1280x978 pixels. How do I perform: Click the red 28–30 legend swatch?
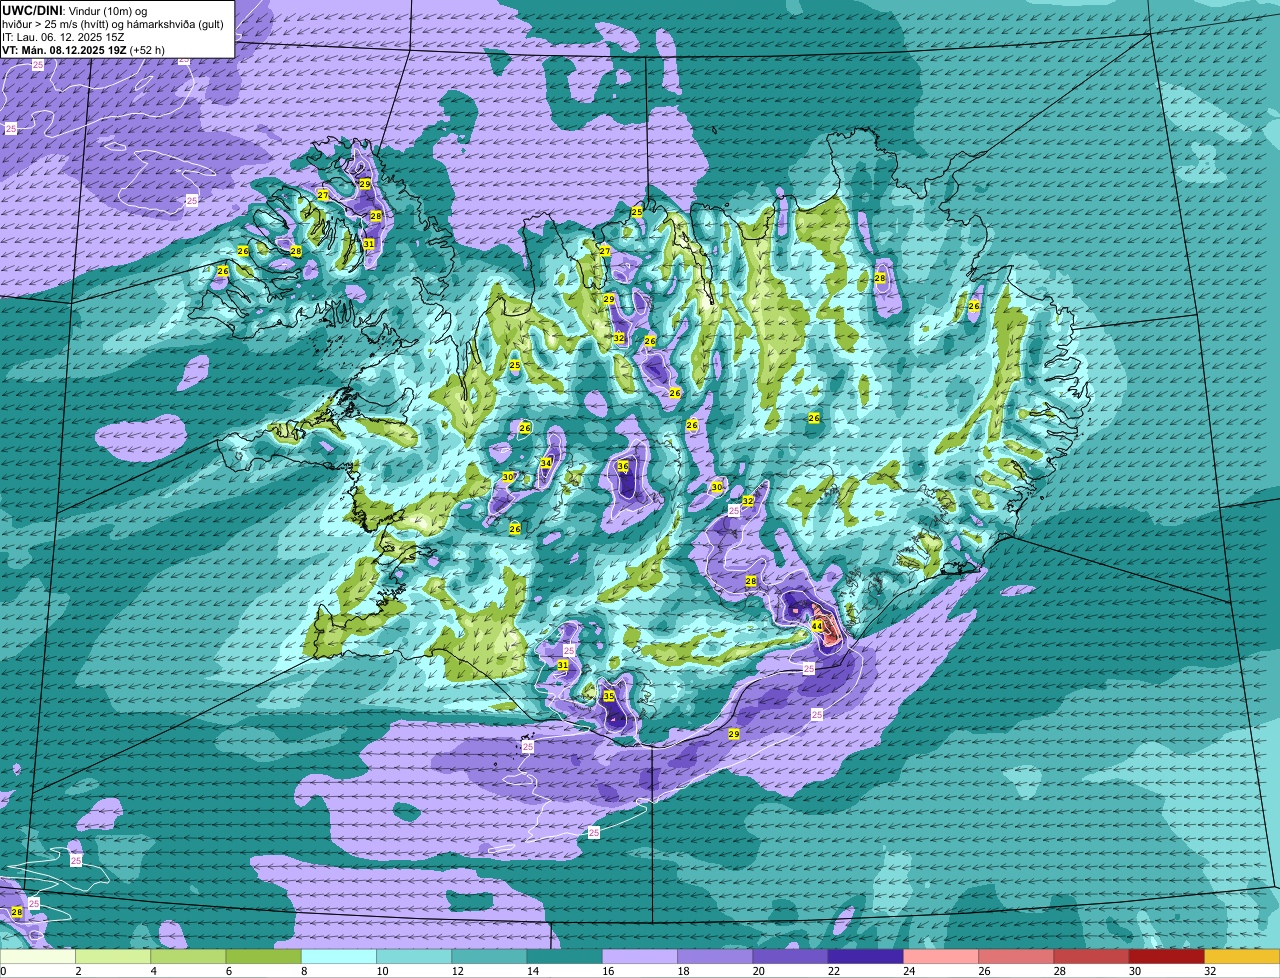click(1092, 956)
